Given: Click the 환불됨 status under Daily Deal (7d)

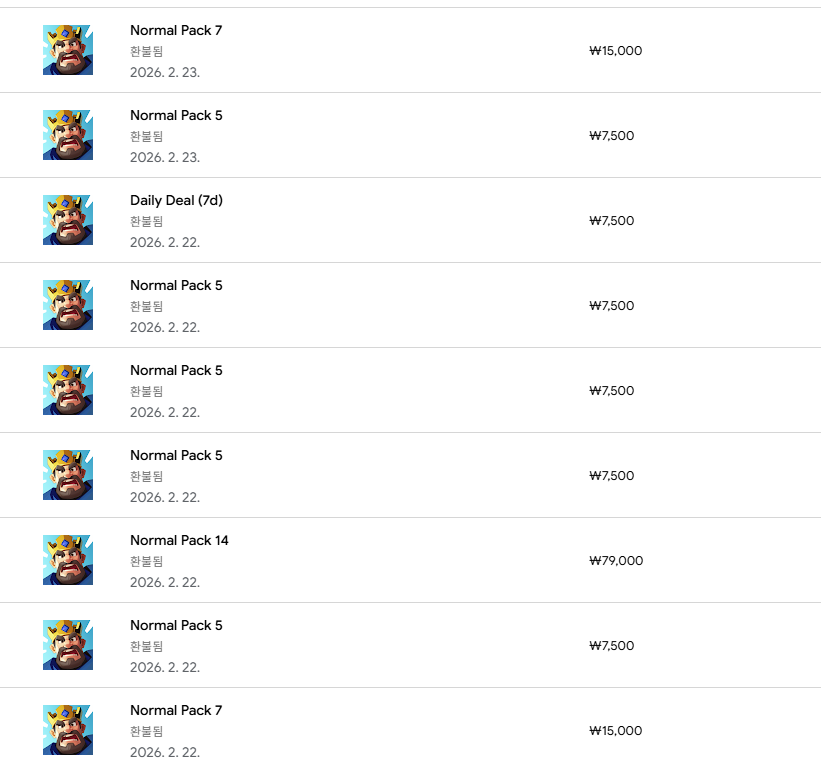Looking at the screenshot, I should coord(146,221).
